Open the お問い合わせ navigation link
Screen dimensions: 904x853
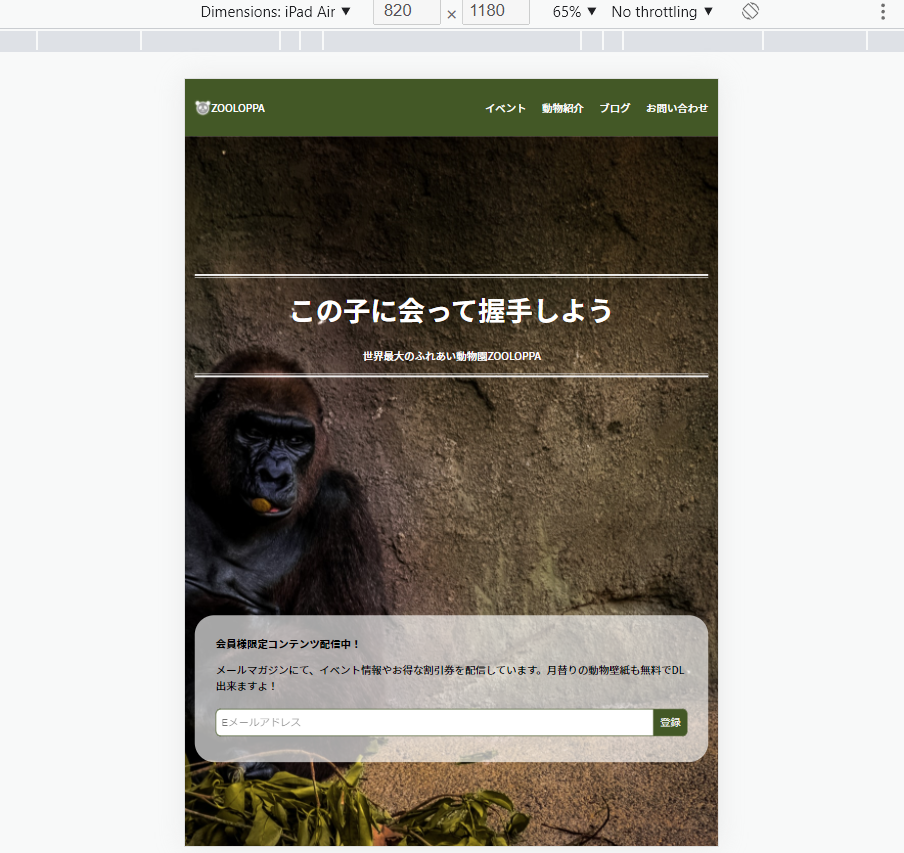[677, 108]
